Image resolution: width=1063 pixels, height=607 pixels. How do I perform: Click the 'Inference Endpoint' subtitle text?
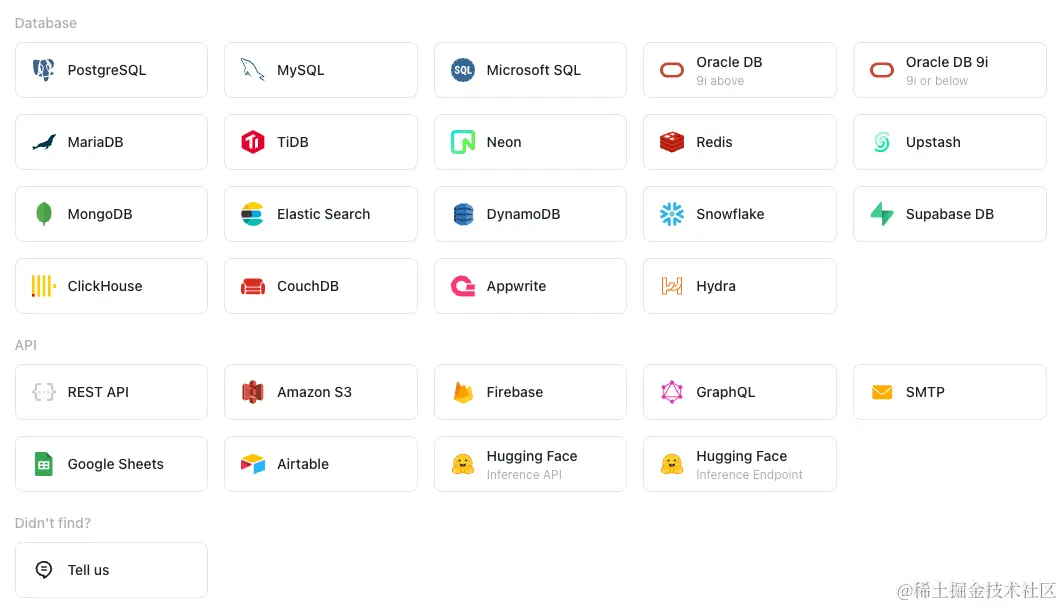tap(749, 475)
